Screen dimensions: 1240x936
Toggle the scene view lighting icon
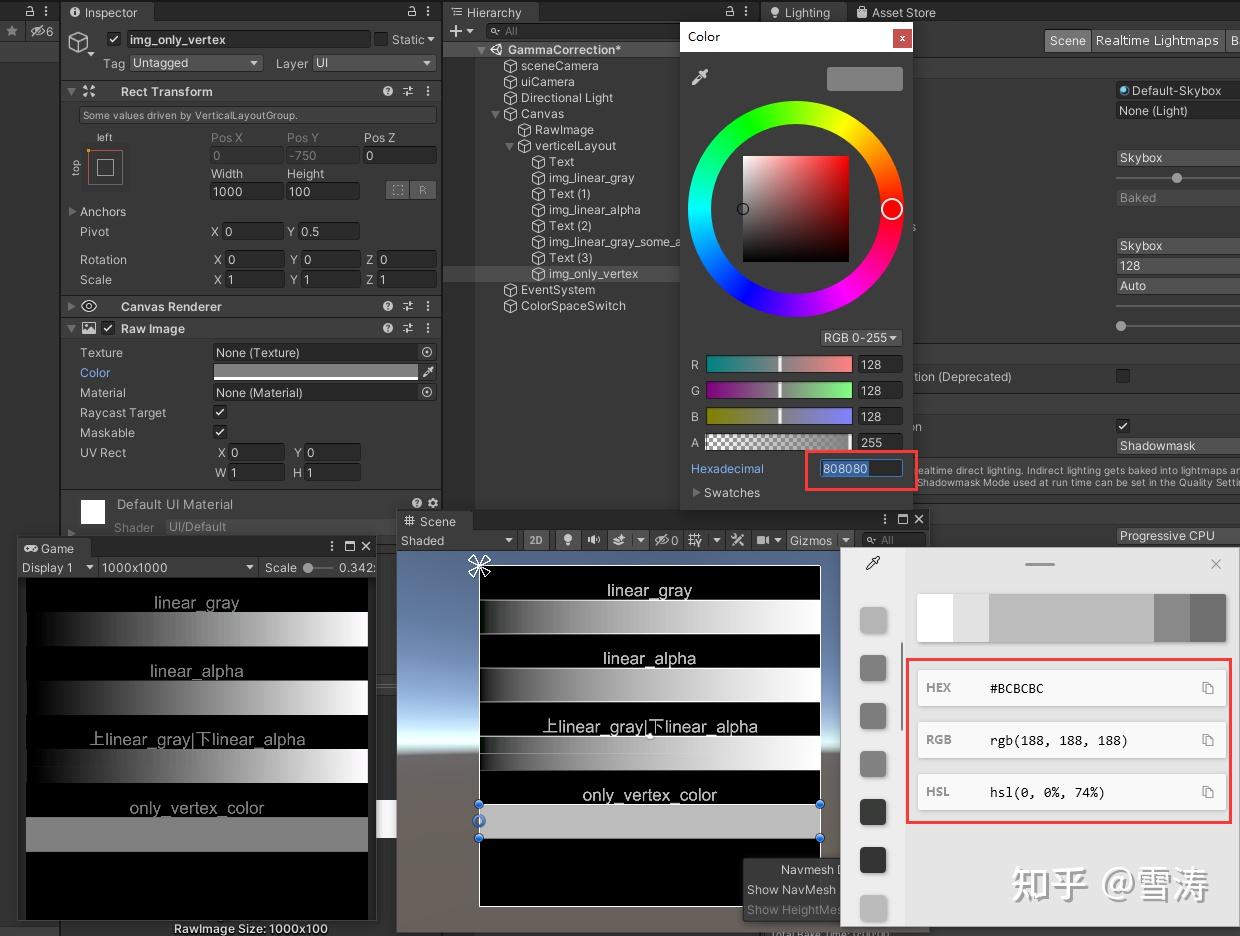pos(568,540)
